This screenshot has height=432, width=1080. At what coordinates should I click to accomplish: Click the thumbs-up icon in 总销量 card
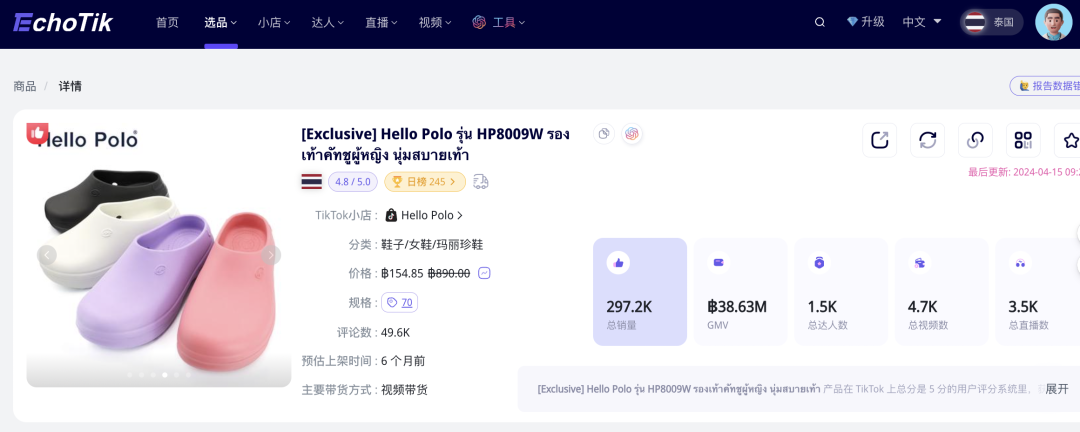[x=618, y=263]
